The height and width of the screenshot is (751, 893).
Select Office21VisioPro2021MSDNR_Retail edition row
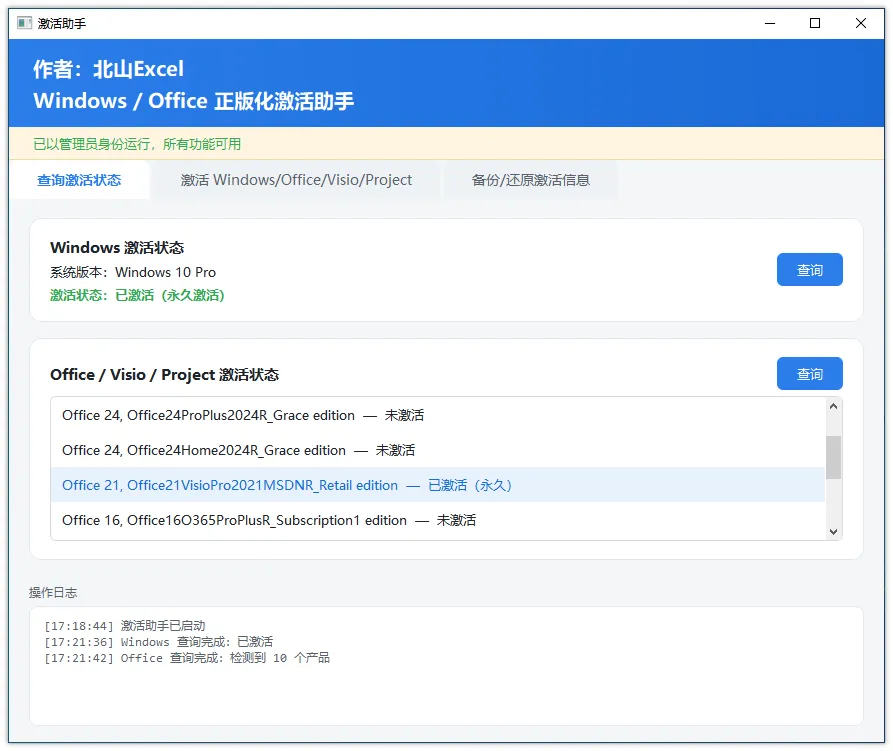point(438,485)
